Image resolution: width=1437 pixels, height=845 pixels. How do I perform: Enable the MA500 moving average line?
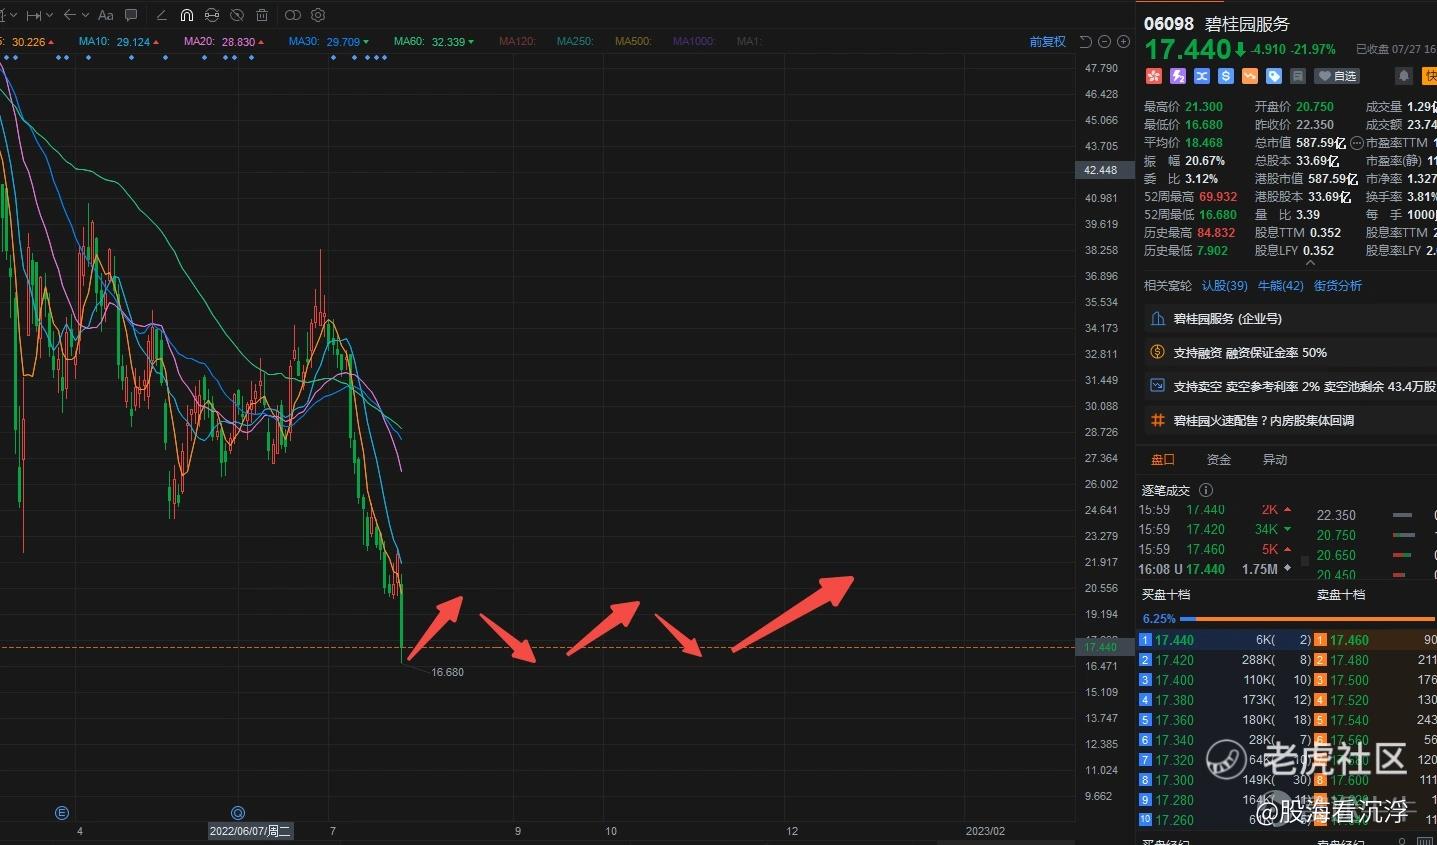coord(633,42)
